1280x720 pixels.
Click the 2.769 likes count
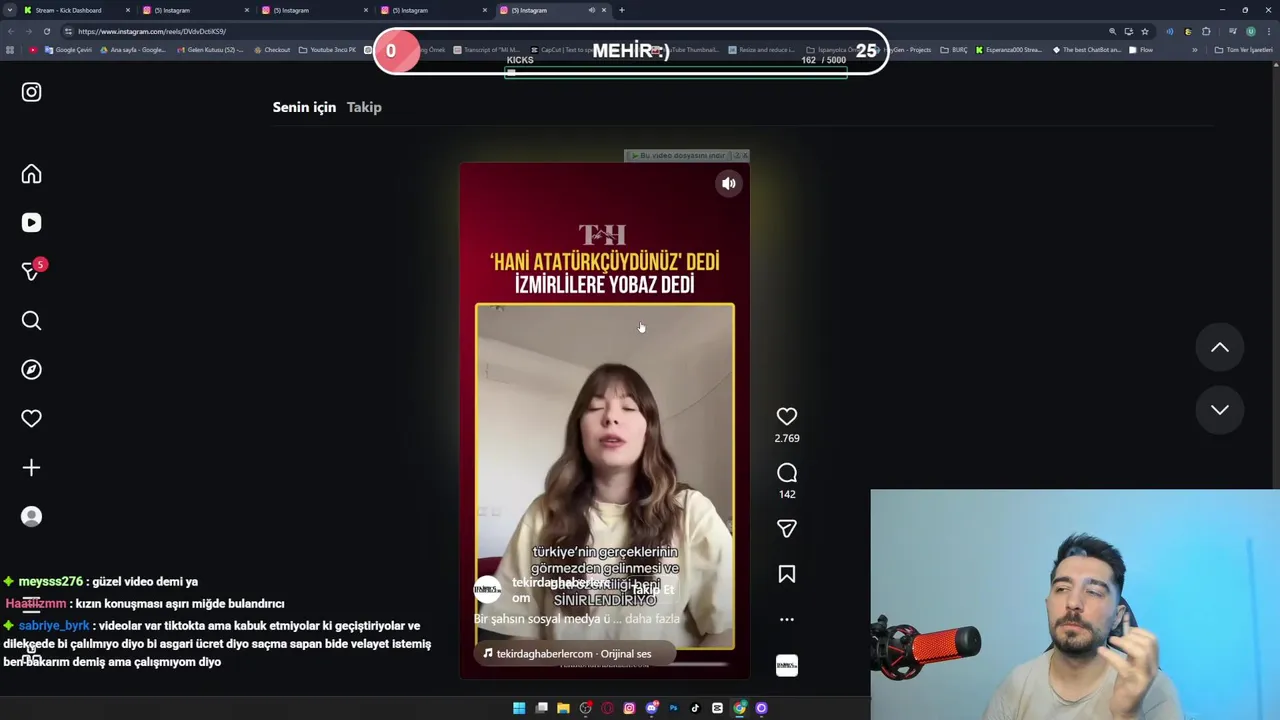click(787, 438)
